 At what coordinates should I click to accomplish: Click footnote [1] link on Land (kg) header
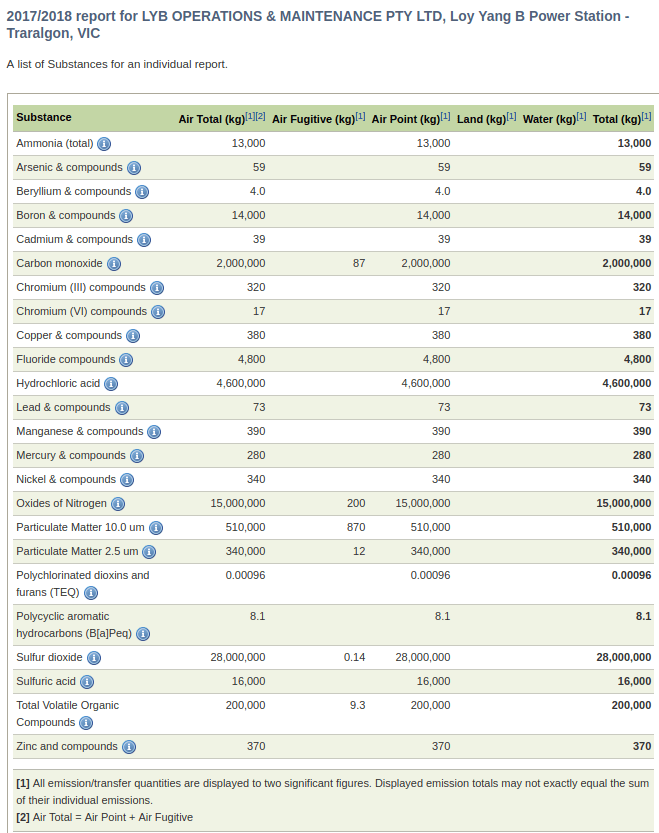pyautogui.click(x=511, y=117)
